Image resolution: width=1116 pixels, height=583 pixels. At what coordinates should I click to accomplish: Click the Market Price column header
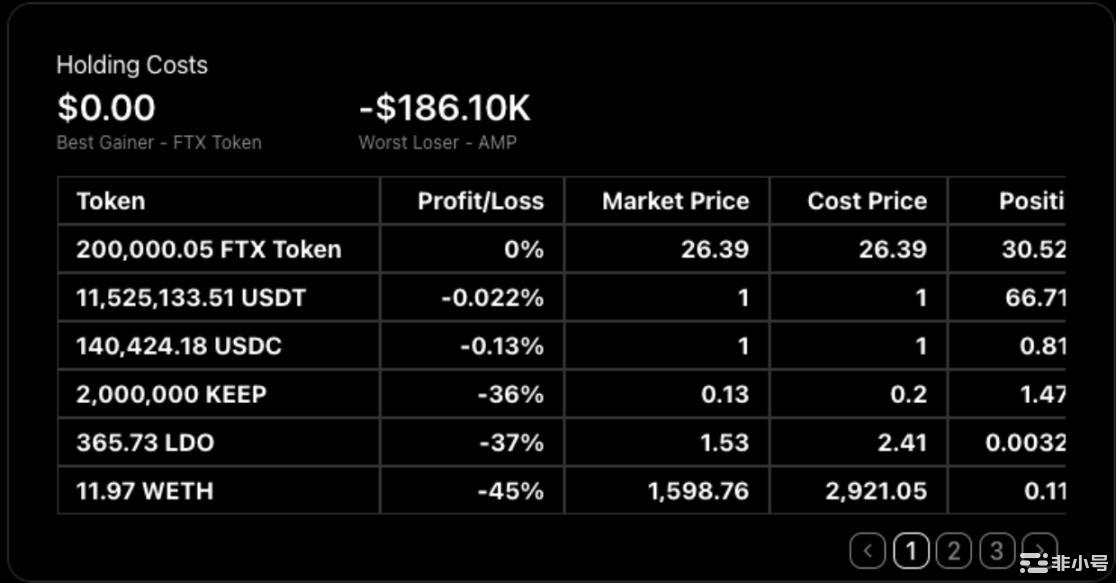point(675,201)
